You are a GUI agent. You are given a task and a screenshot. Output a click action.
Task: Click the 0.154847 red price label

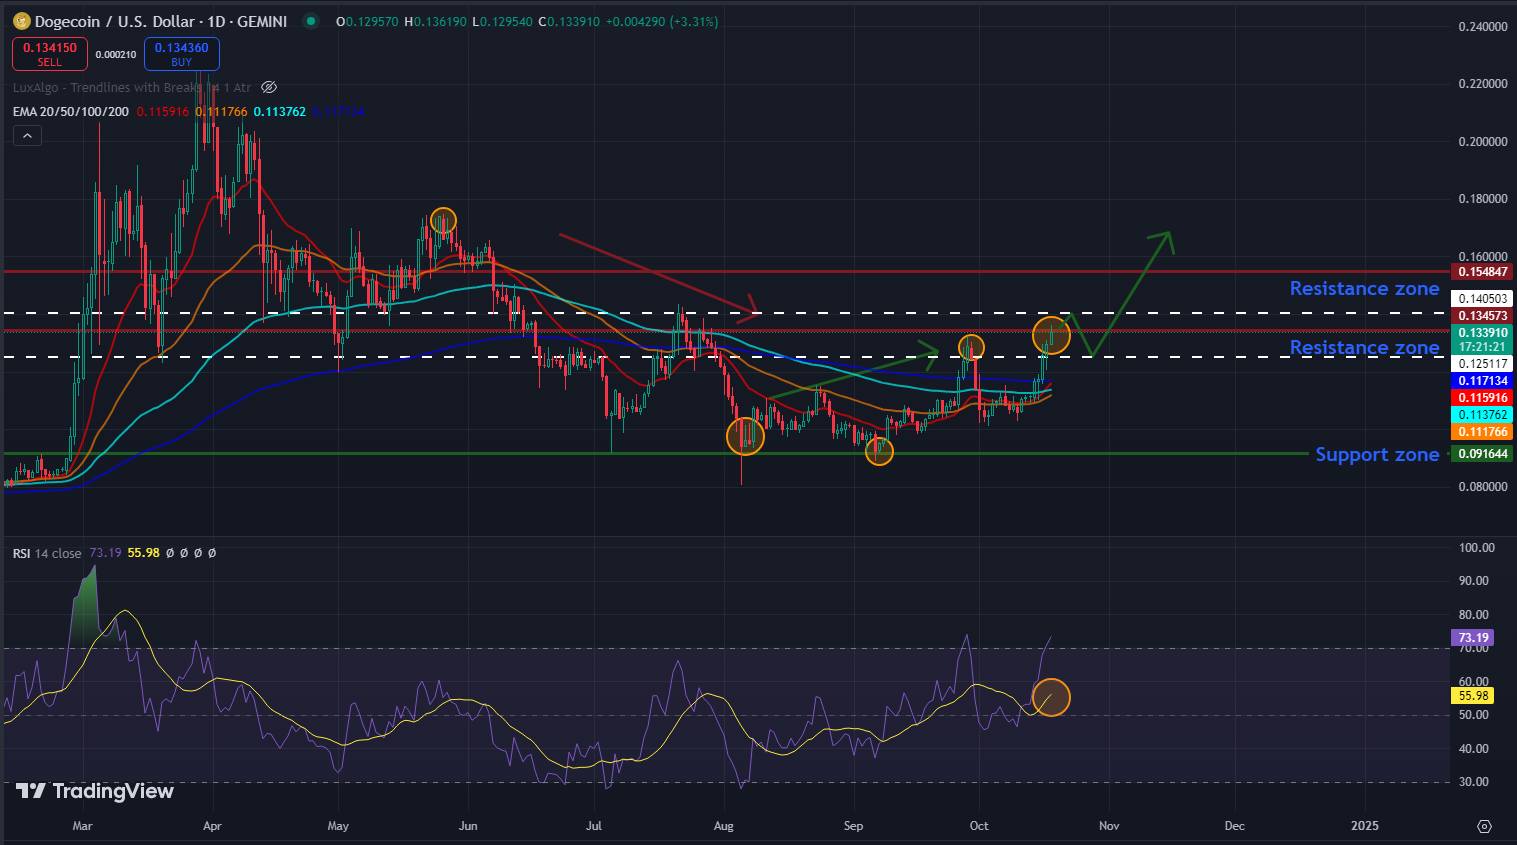tap(1482, 272)
